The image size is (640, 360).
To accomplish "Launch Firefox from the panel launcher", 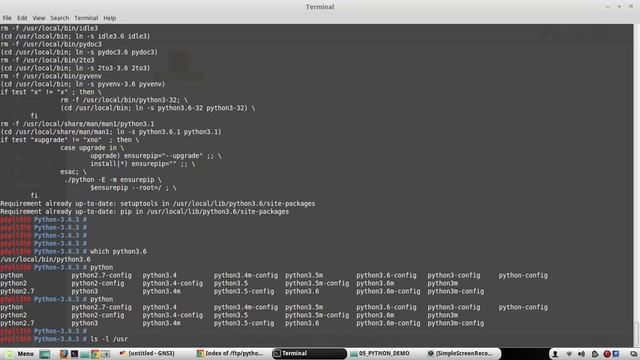I will click(x=64, y=354).
